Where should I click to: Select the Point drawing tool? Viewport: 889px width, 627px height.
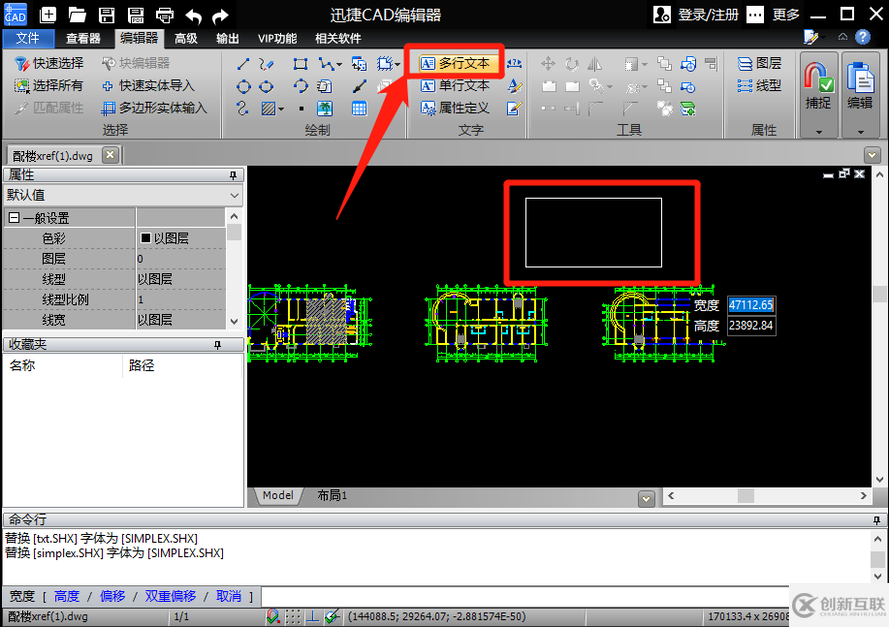click(x=301, y=108)
